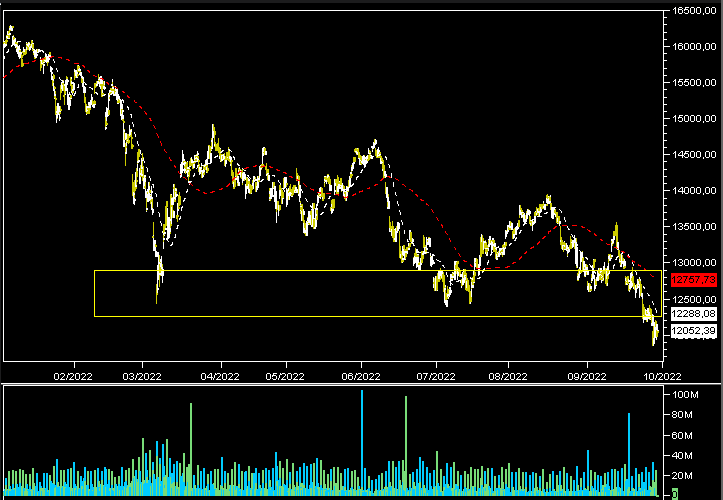
Task: Select the 12500,00 price level label
Action: click(x=694, y=299)
